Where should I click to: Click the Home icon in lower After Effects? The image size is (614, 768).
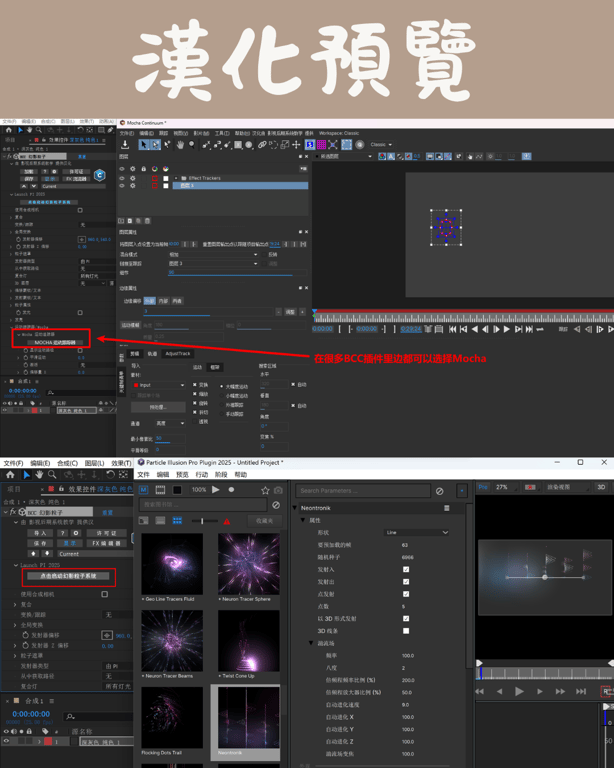[x=10, y=475]
